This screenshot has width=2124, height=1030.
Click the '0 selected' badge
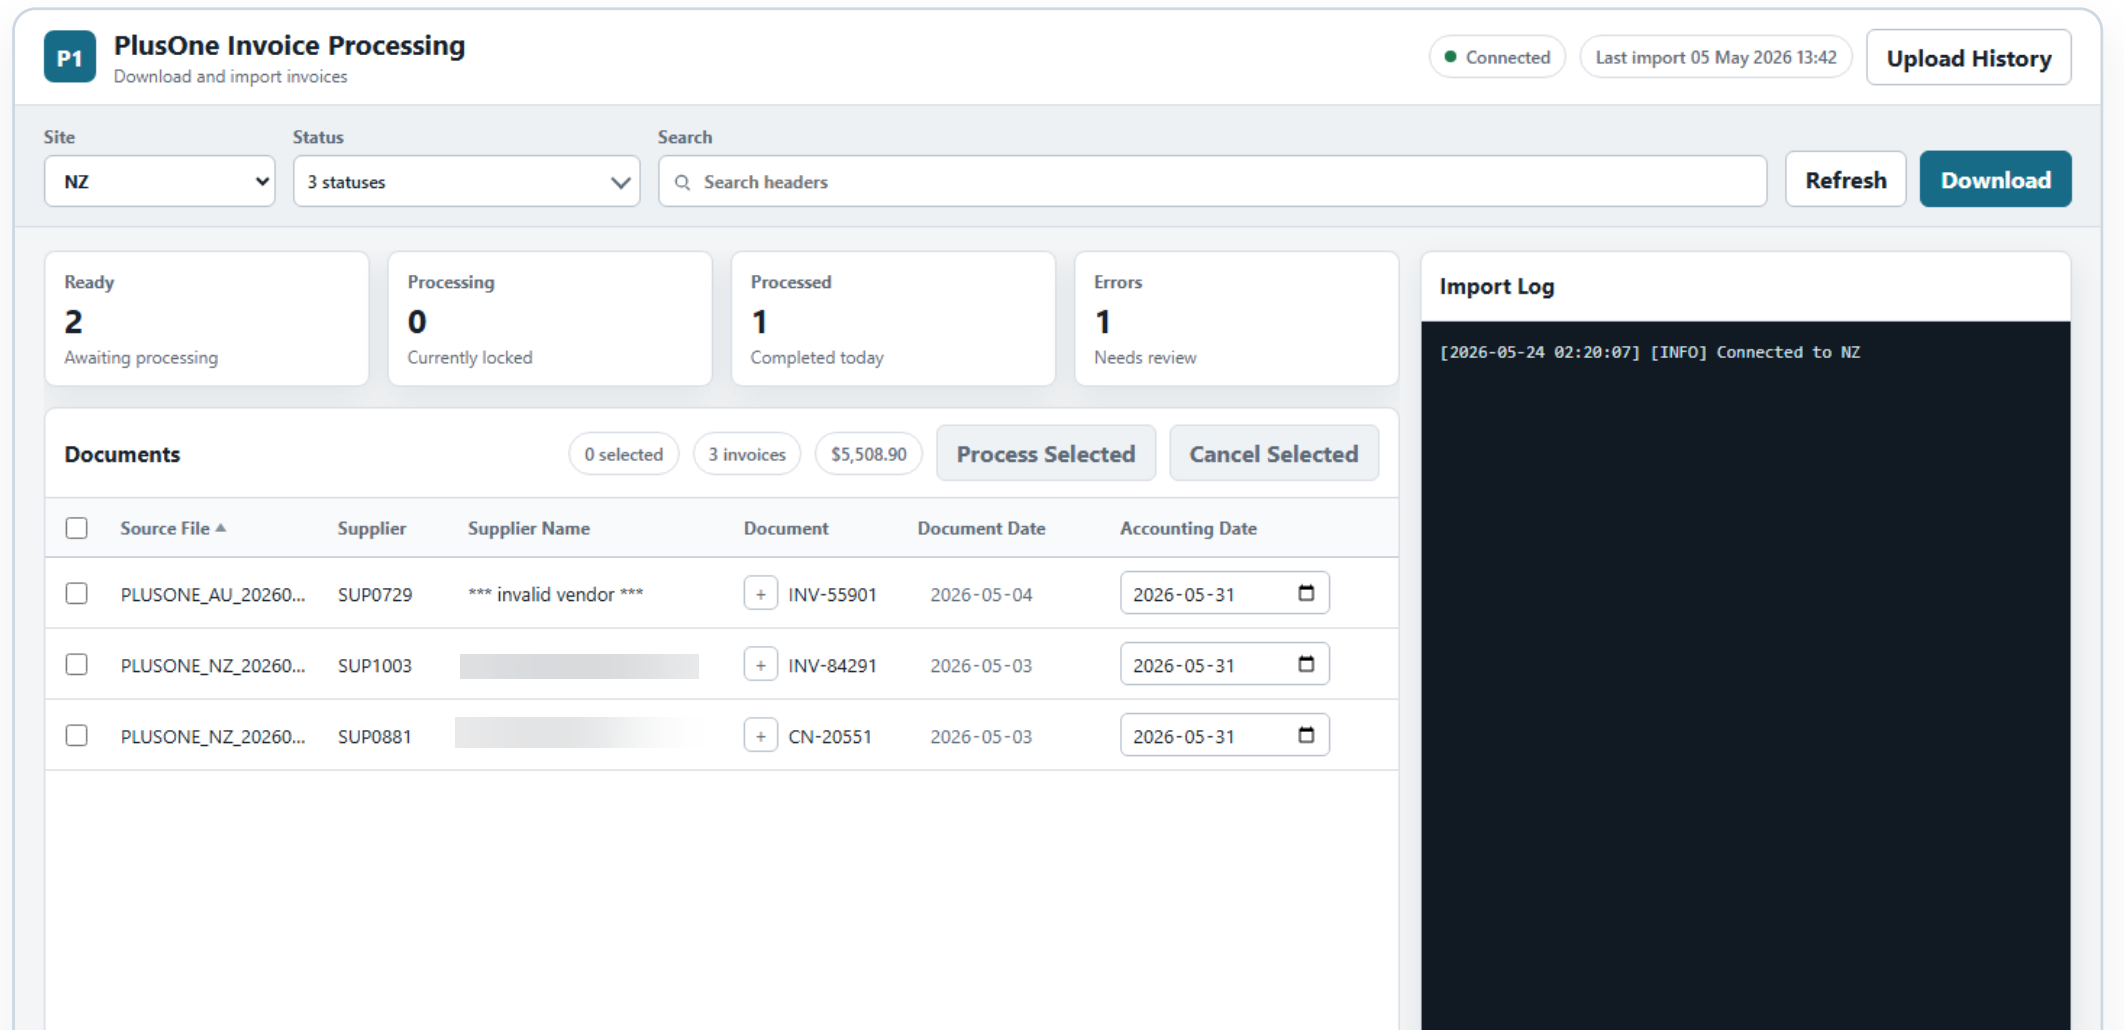tap(624, 454)
